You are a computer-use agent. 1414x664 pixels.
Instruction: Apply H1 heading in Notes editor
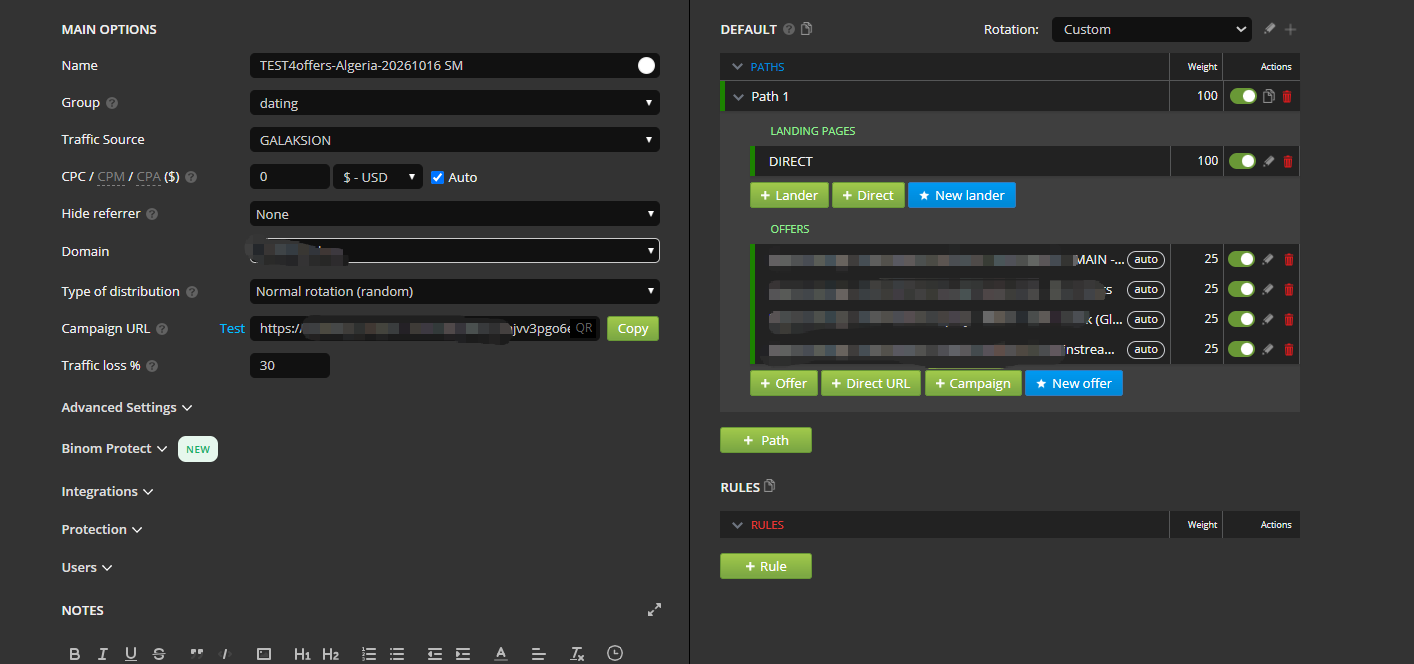click(302, 654)
